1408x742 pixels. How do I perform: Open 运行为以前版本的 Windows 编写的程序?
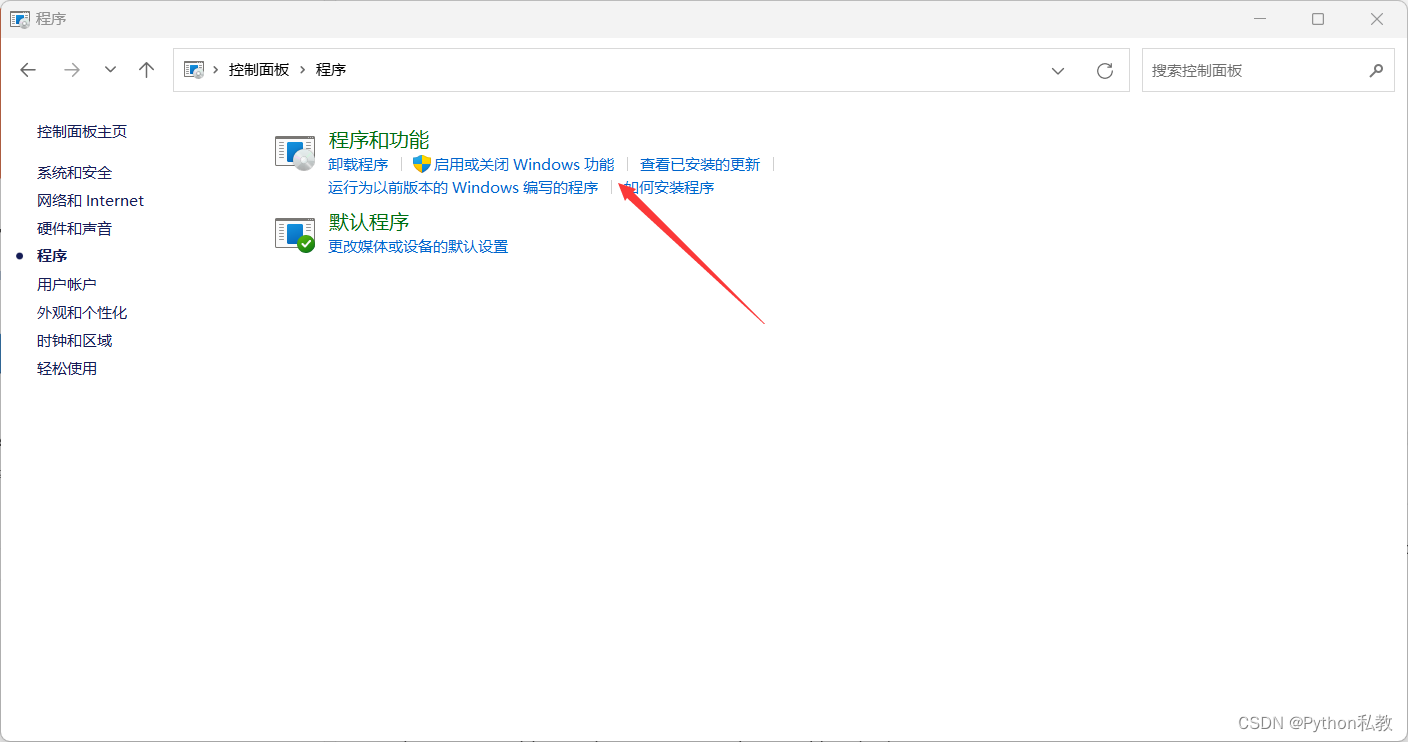[x=463, y=188]
